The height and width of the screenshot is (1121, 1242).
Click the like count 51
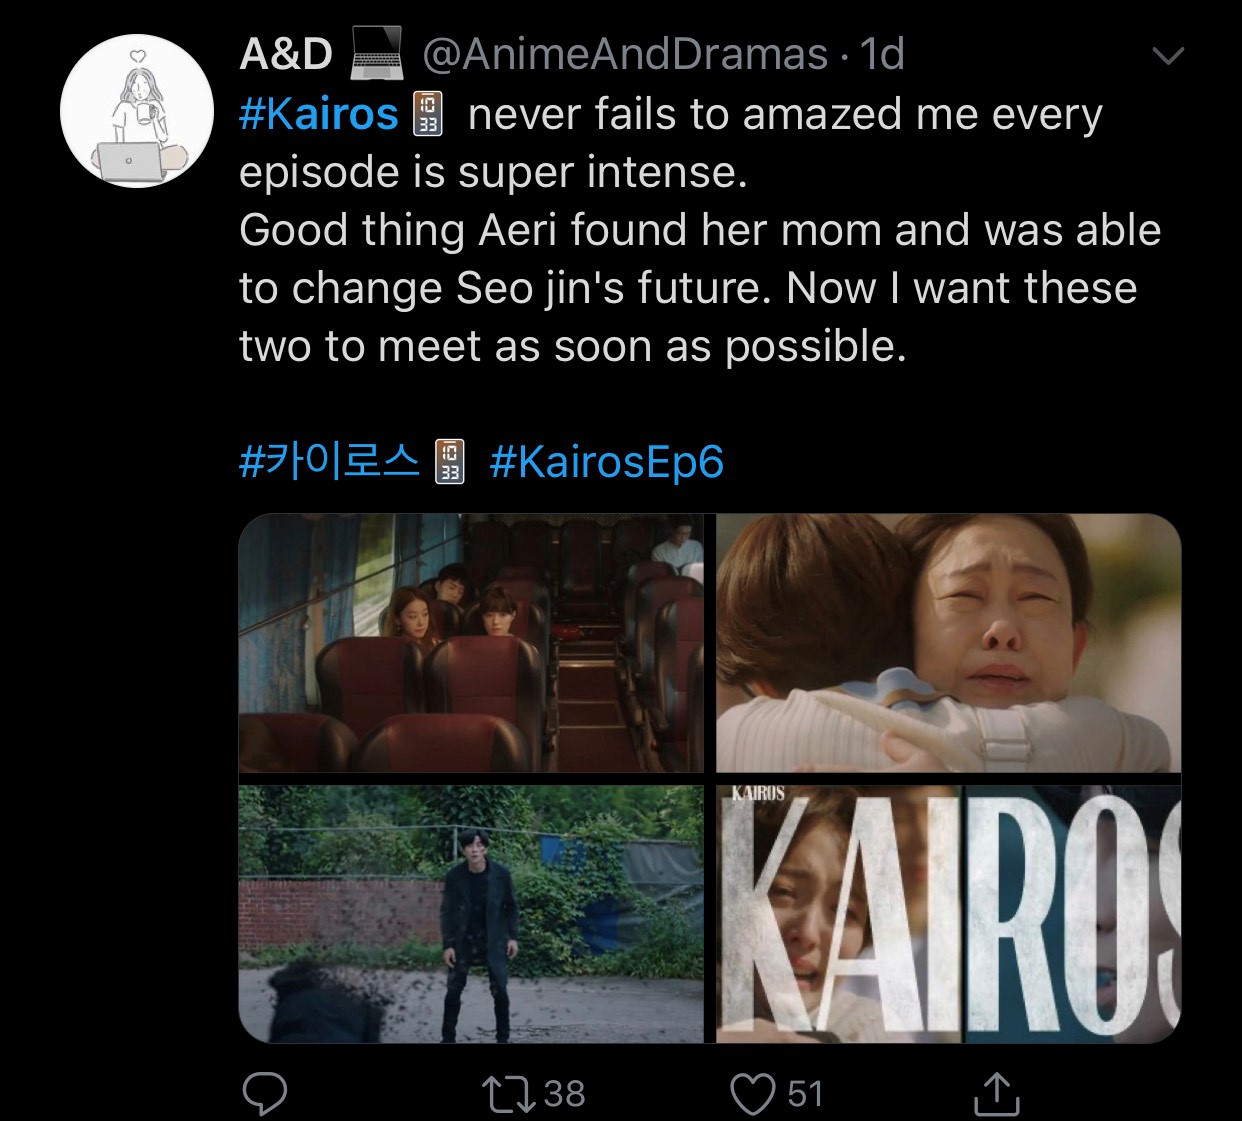pyautogui.click(x=805, y=1094)
